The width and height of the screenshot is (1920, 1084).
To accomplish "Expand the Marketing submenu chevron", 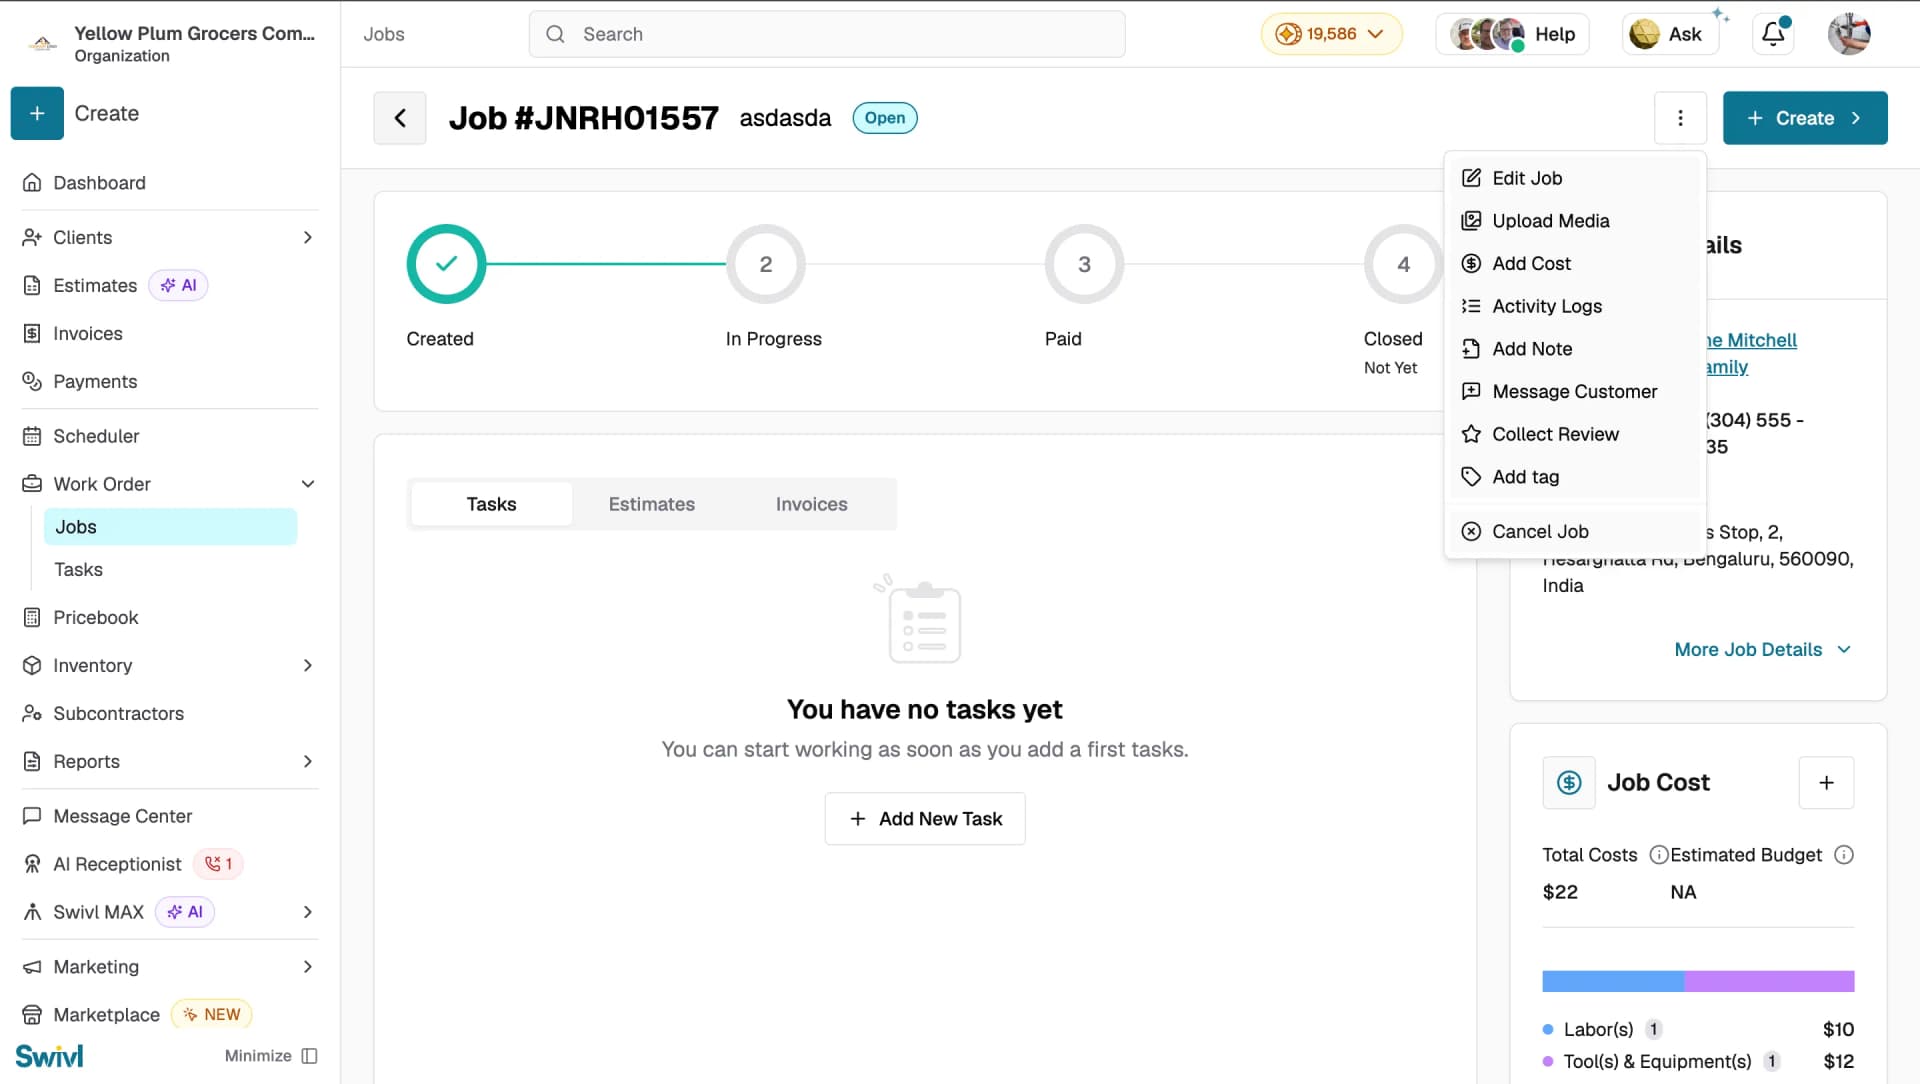I will pos(308,967).
